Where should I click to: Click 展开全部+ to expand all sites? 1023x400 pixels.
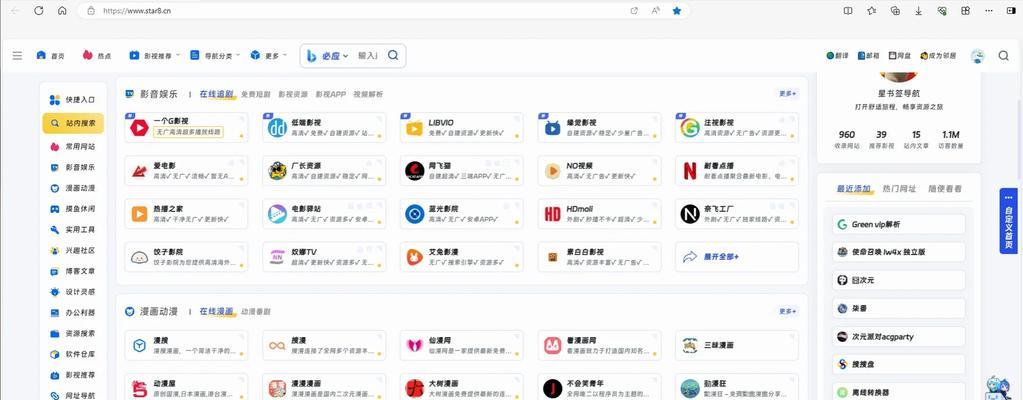click(x=721, y=257)
